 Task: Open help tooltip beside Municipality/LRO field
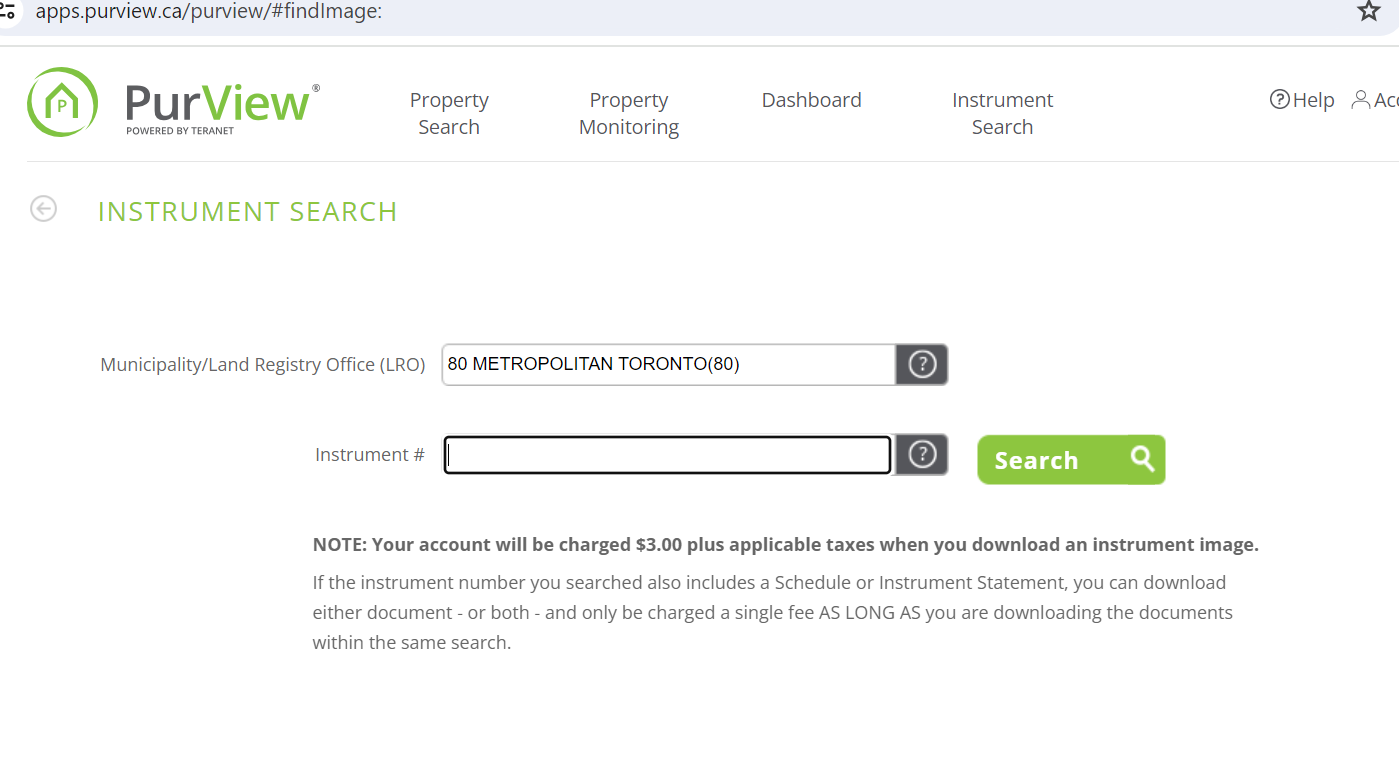point(922,364)
